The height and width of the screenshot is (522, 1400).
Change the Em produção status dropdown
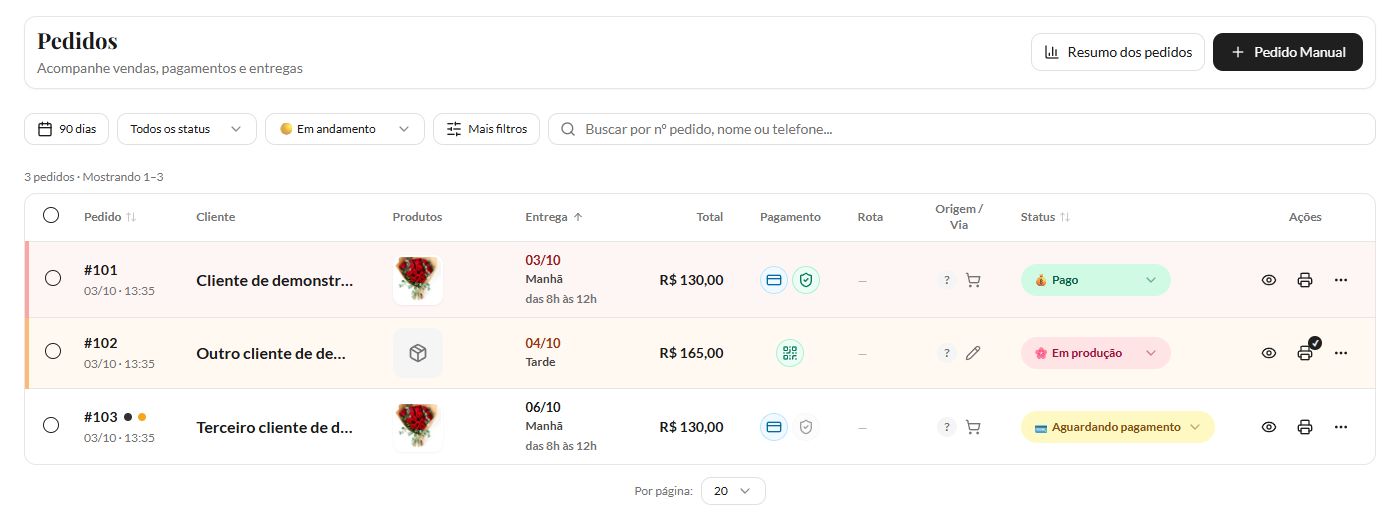pos(1095,353)
